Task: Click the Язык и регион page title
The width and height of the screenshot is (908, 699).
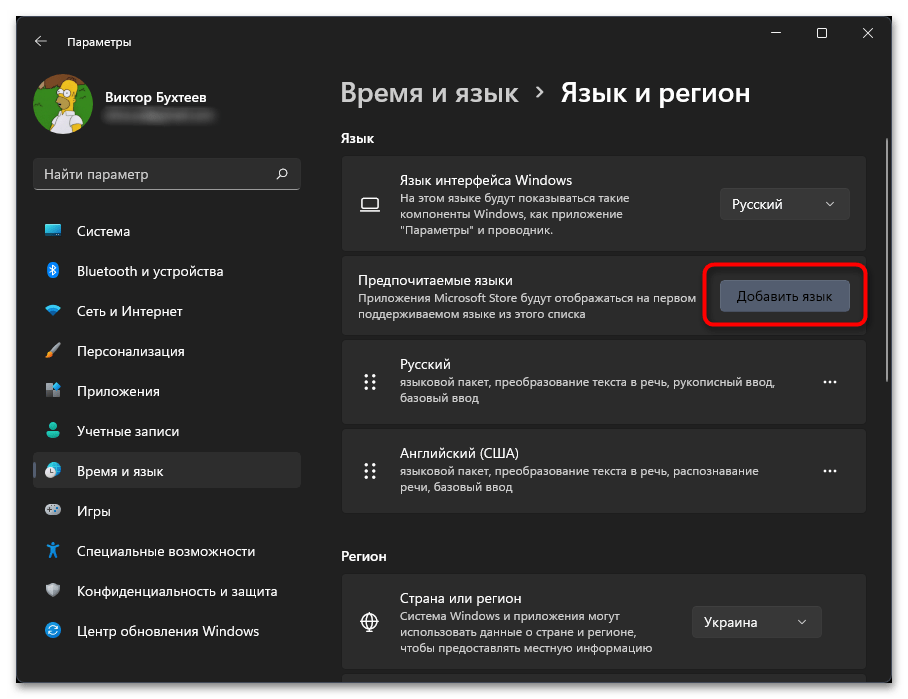Action: (655, 93)
